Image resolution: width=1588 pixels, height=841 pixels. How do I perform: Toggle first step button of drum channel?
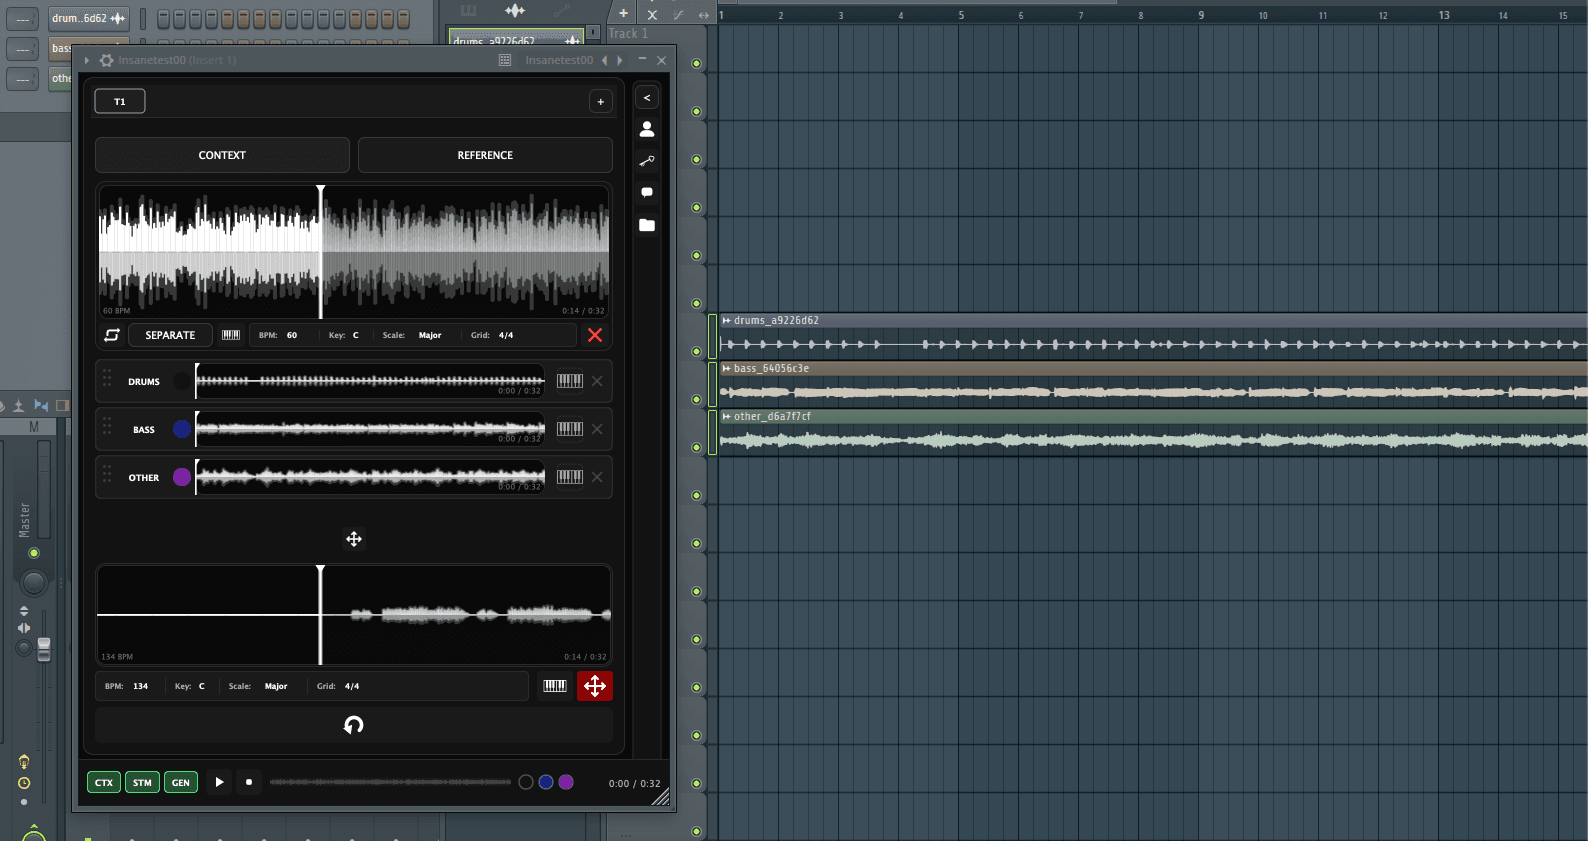(163, 18)
